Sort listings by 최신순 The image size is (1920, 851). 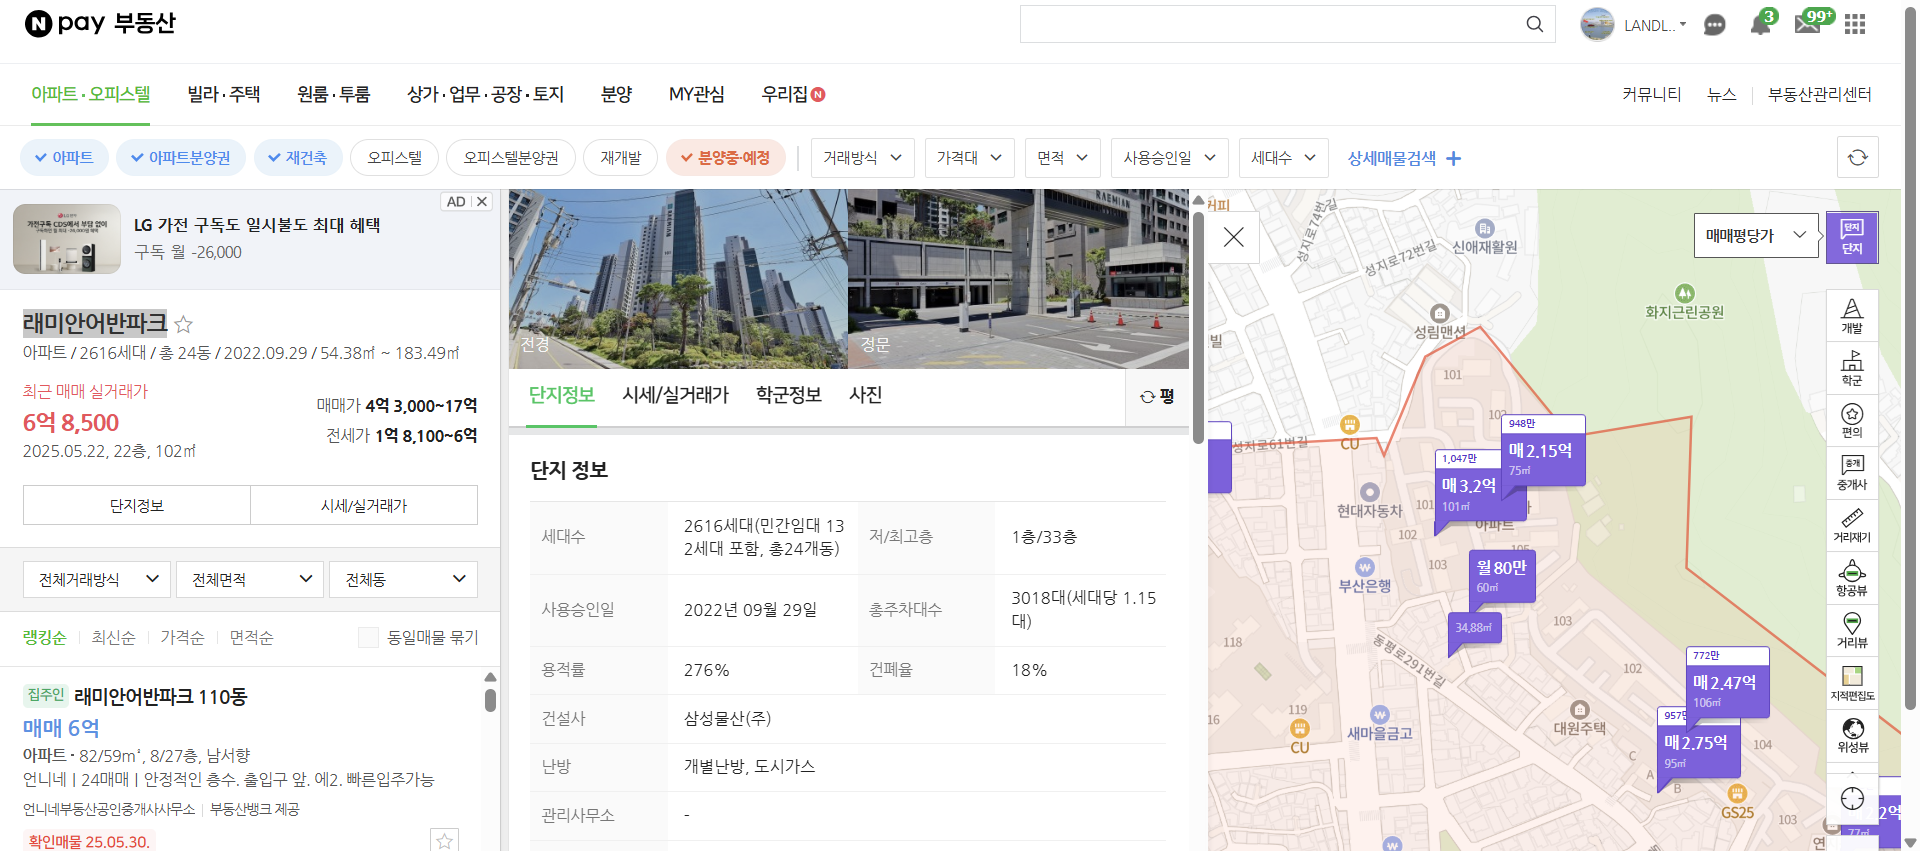(x=113, y=637)
